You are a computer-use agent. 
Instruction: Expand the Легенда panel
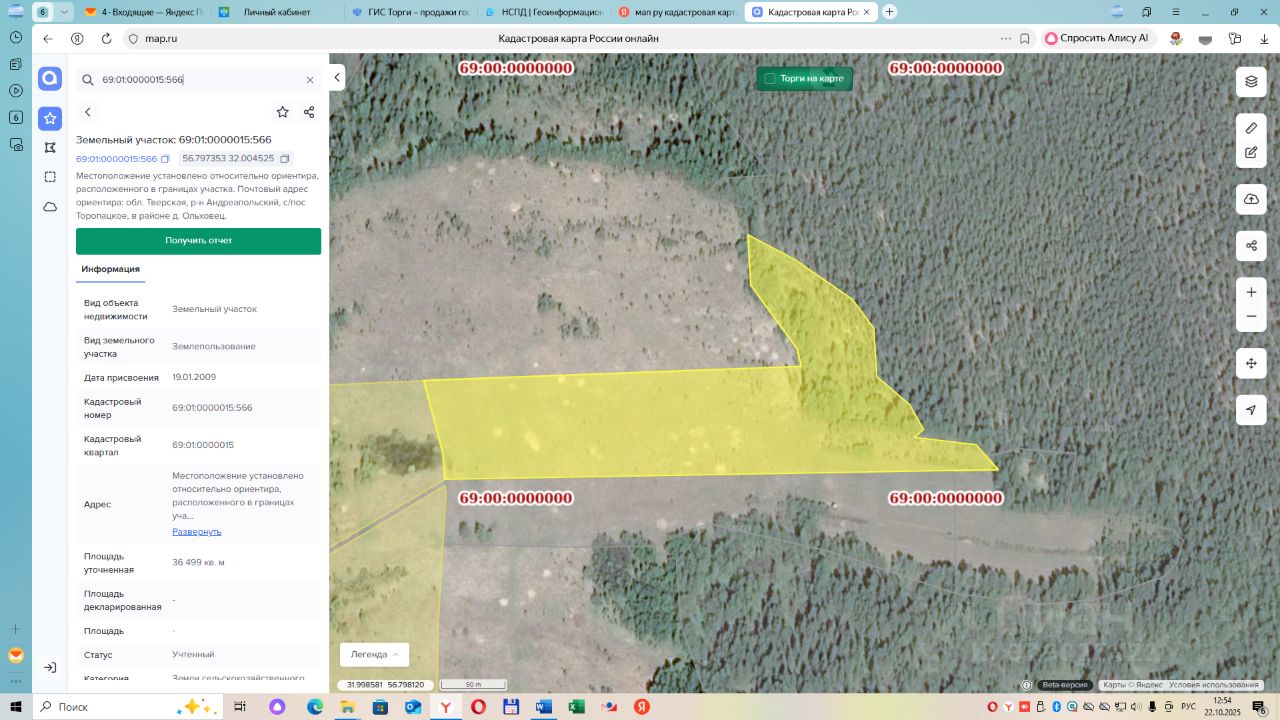click(374, 654)
